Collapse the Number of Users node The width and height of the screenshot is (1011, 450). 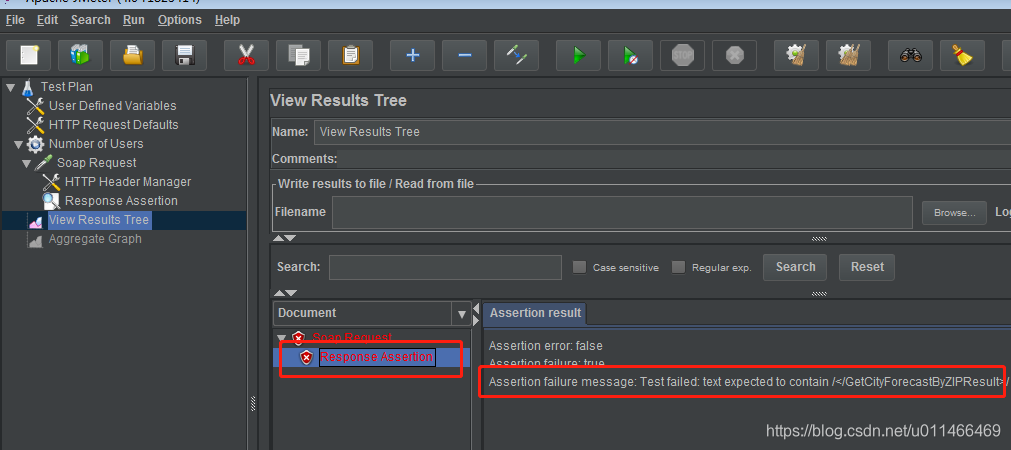click(18, 144)
